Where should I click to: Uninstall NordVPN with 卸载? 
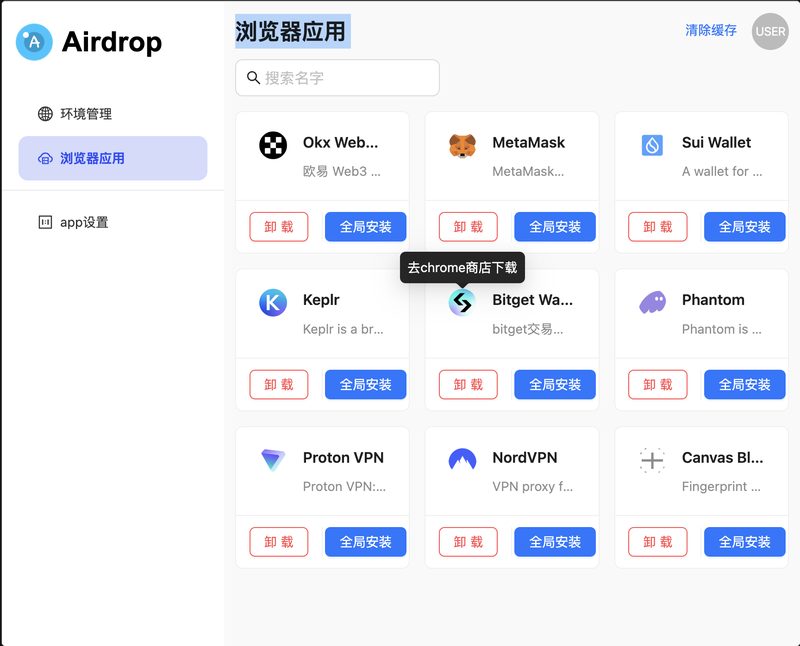pos(468,541)
